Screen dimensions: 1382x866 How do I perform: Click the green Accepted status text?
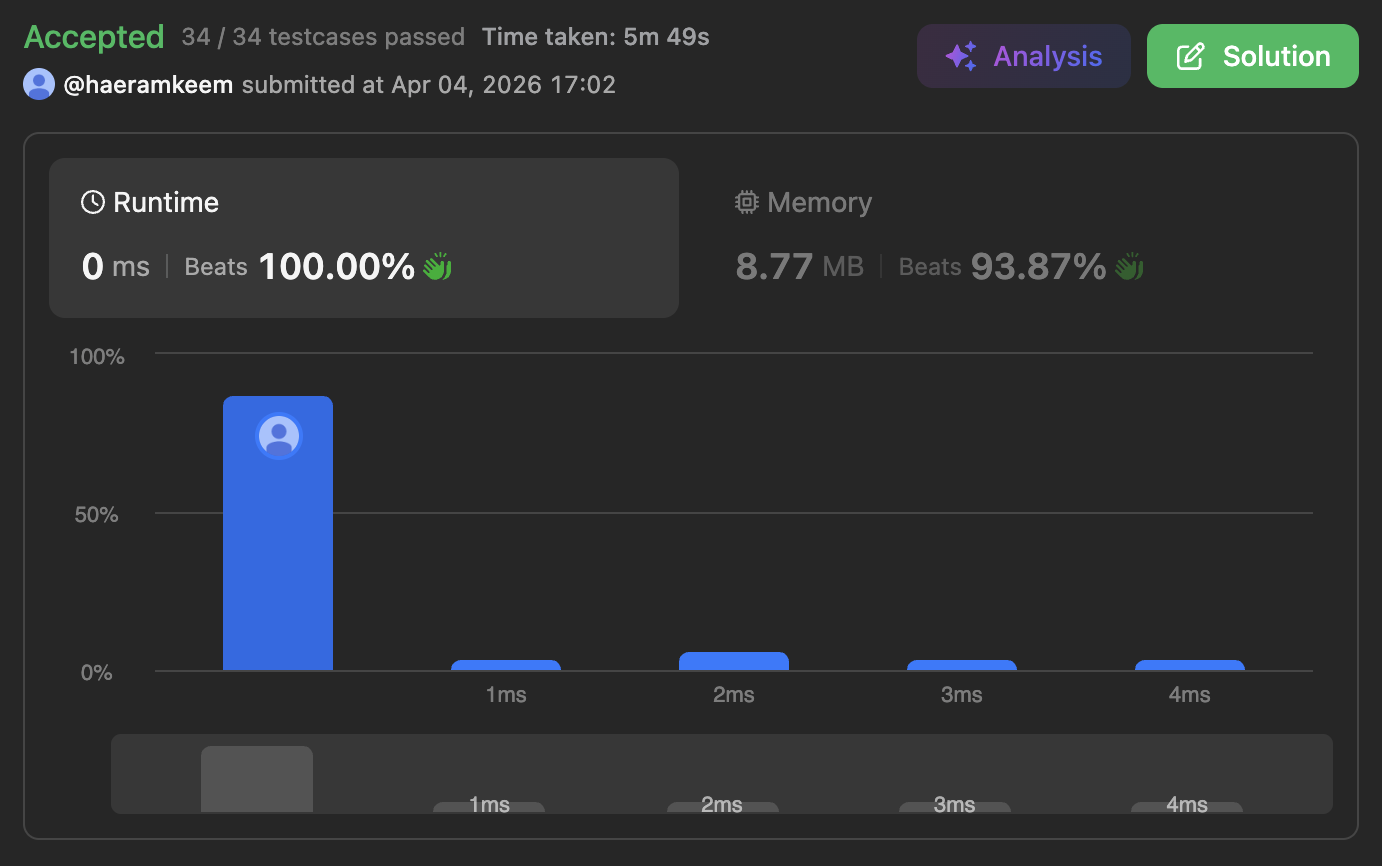click(x=94, y=37)
